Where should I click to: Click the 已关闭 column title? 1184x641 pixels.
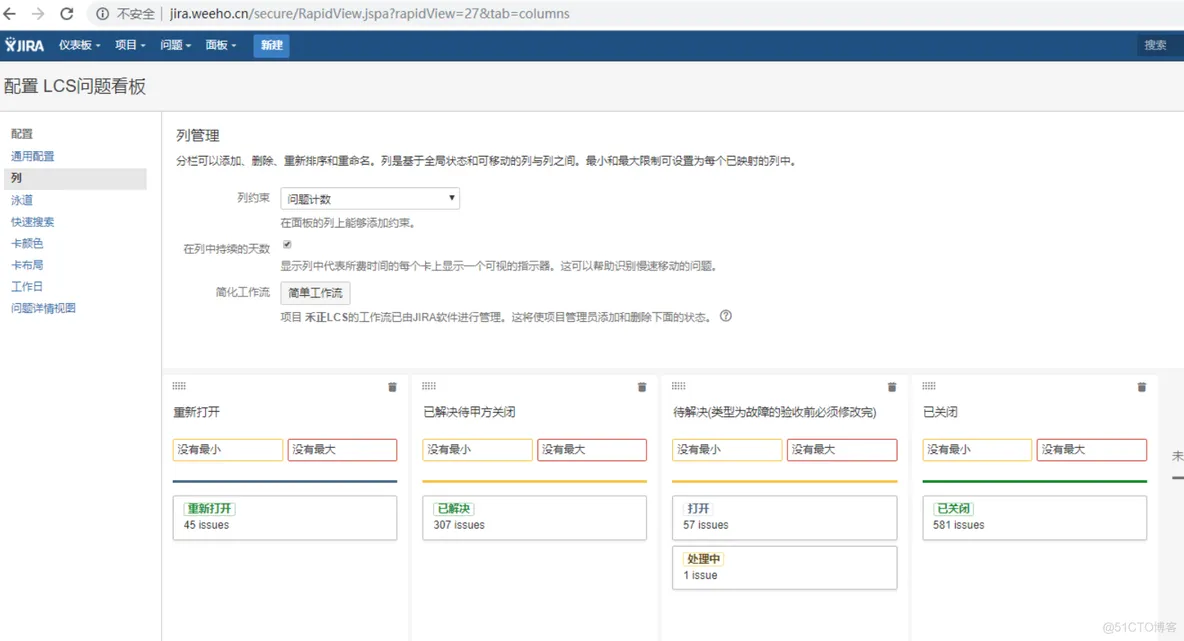[940, 412]
